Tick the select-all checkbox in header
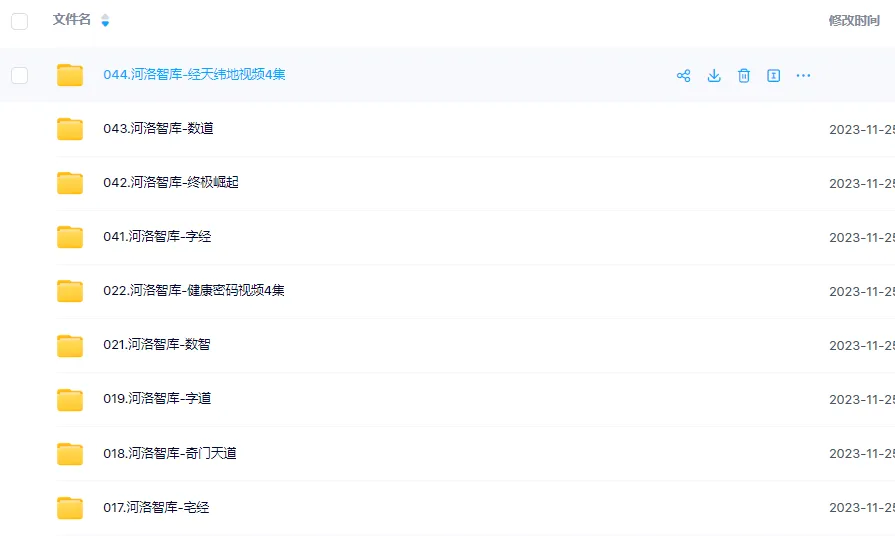 tap(19, 21)
